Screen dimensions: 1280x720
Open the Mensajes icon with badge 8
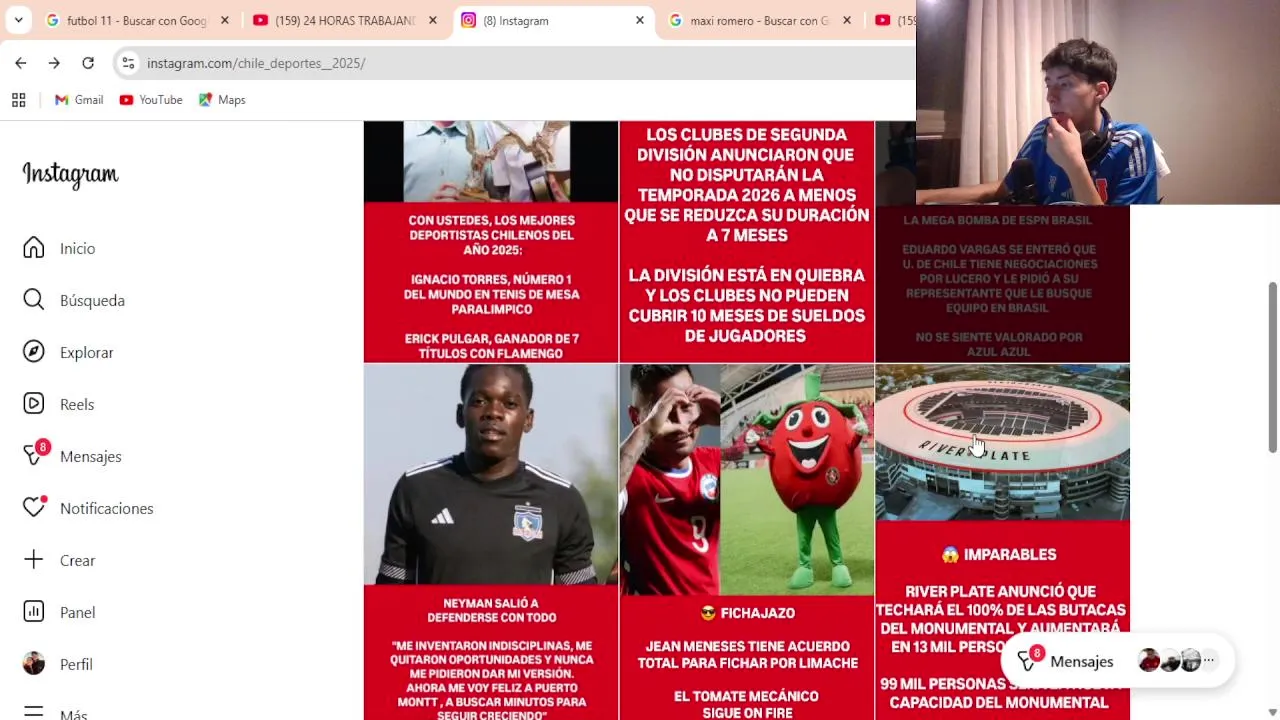click(35, 455)
